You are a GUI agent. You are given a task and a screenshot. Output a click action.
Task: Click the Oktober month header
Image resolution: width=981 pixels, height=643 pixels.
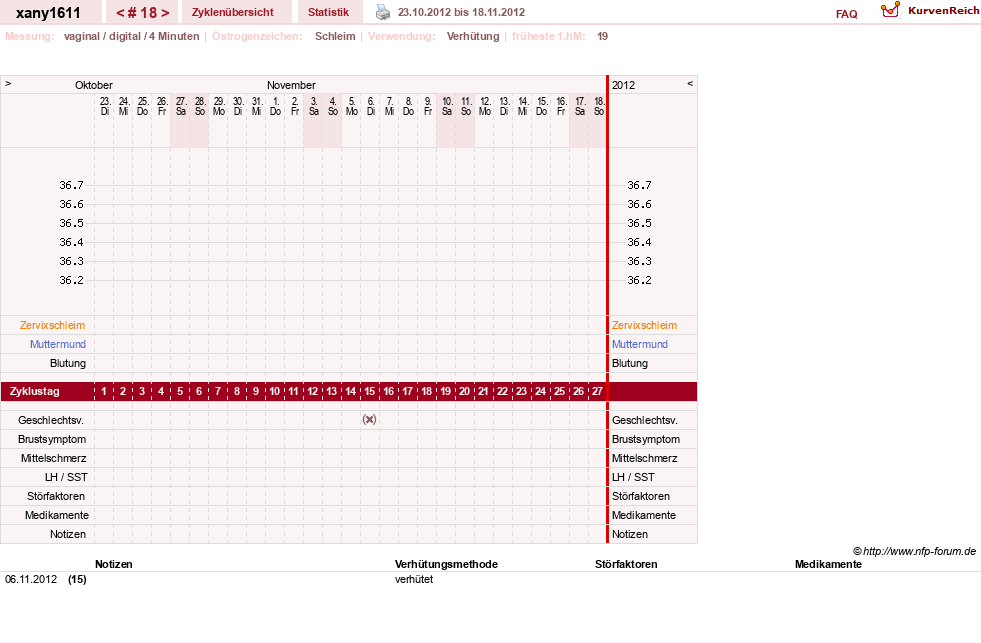(94, 85)
